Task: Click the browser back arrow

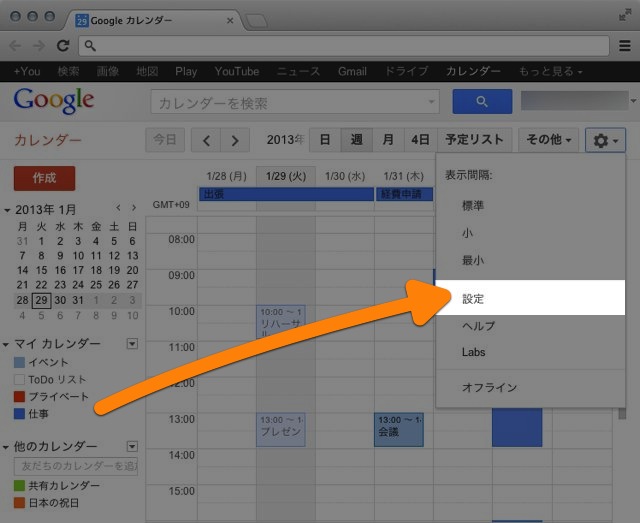Action: click(15, 45)
